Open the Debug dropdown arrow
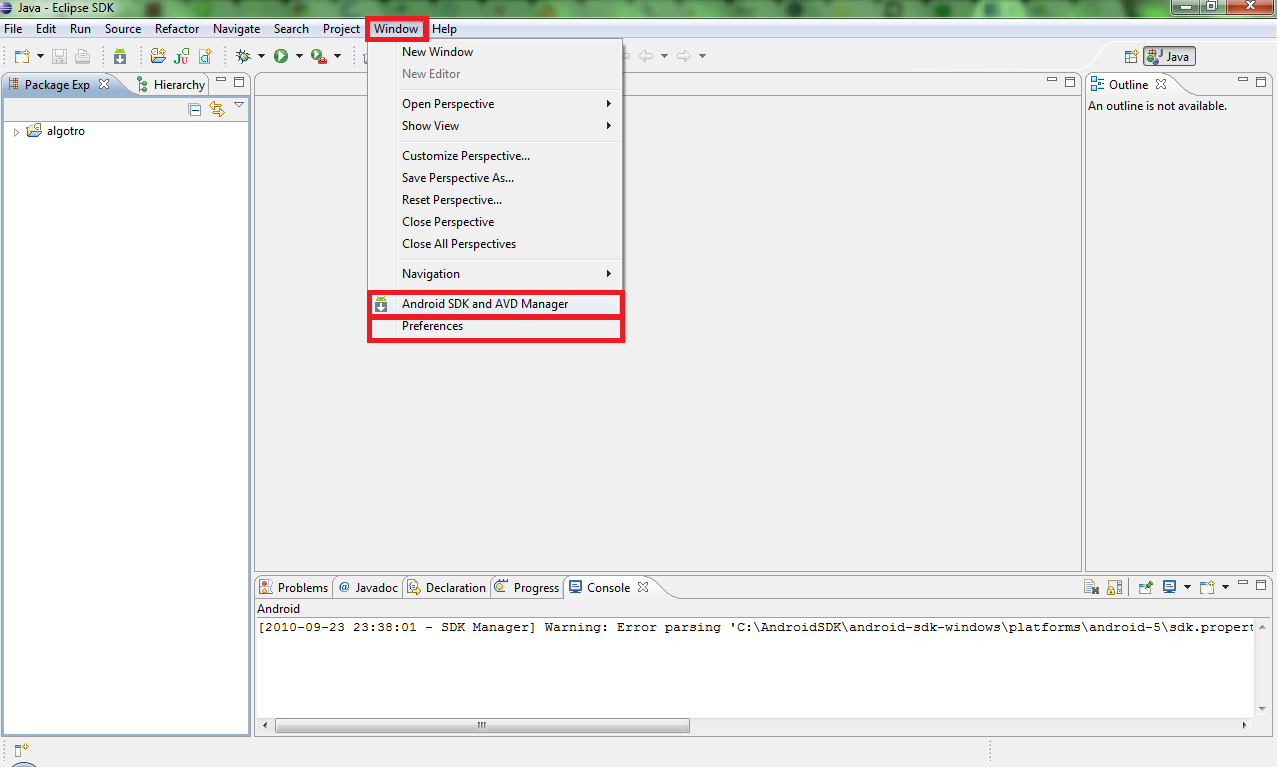 [261, 56]
